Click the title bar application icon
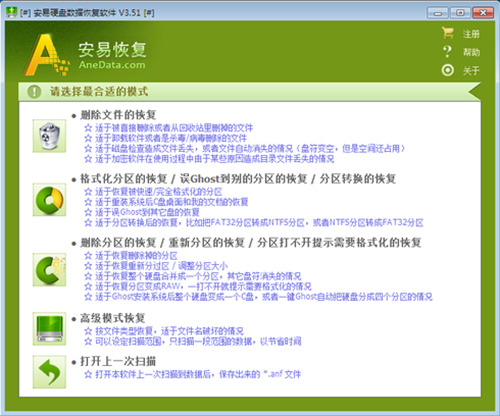The height and width of the screenshot is (416, 500). pyautogui.click(x=12, y=12)
